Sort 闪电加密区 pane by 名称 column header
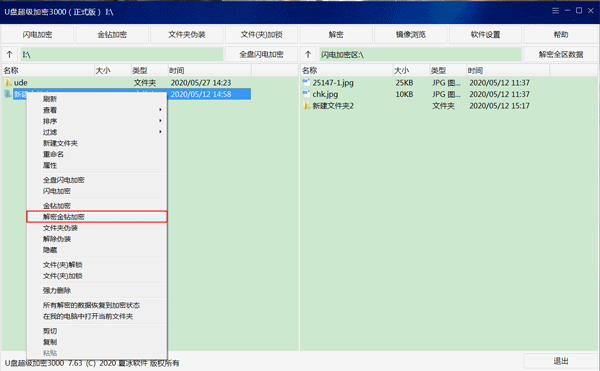The height and width of the screenshot is (371, 600). click(x=347, y=70)
